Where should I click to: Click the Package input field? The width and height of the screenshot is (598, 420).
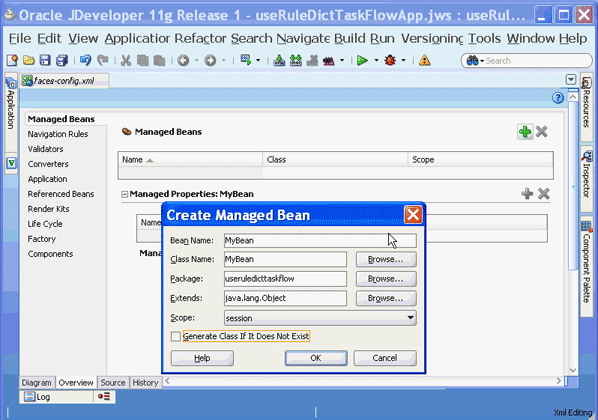point(285,279)
